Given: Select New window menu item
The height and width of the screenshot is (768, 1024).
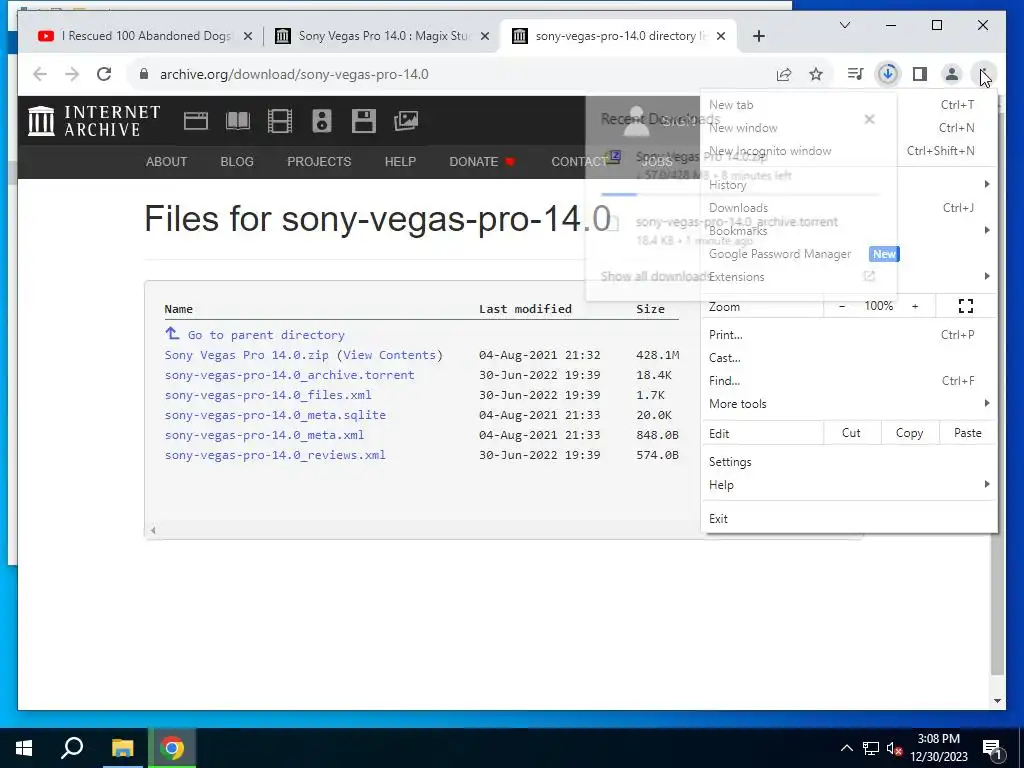Looking at the screenshot, I should pos(849,127).
